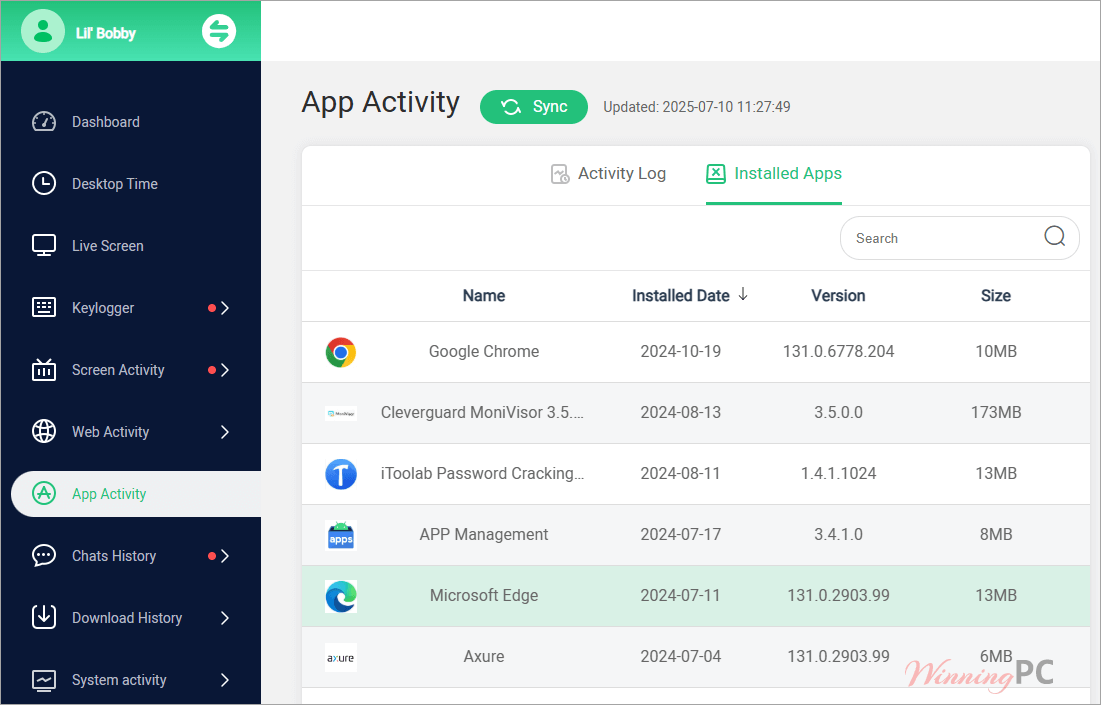Click the Desktop Time clock icon

[44, 183]
